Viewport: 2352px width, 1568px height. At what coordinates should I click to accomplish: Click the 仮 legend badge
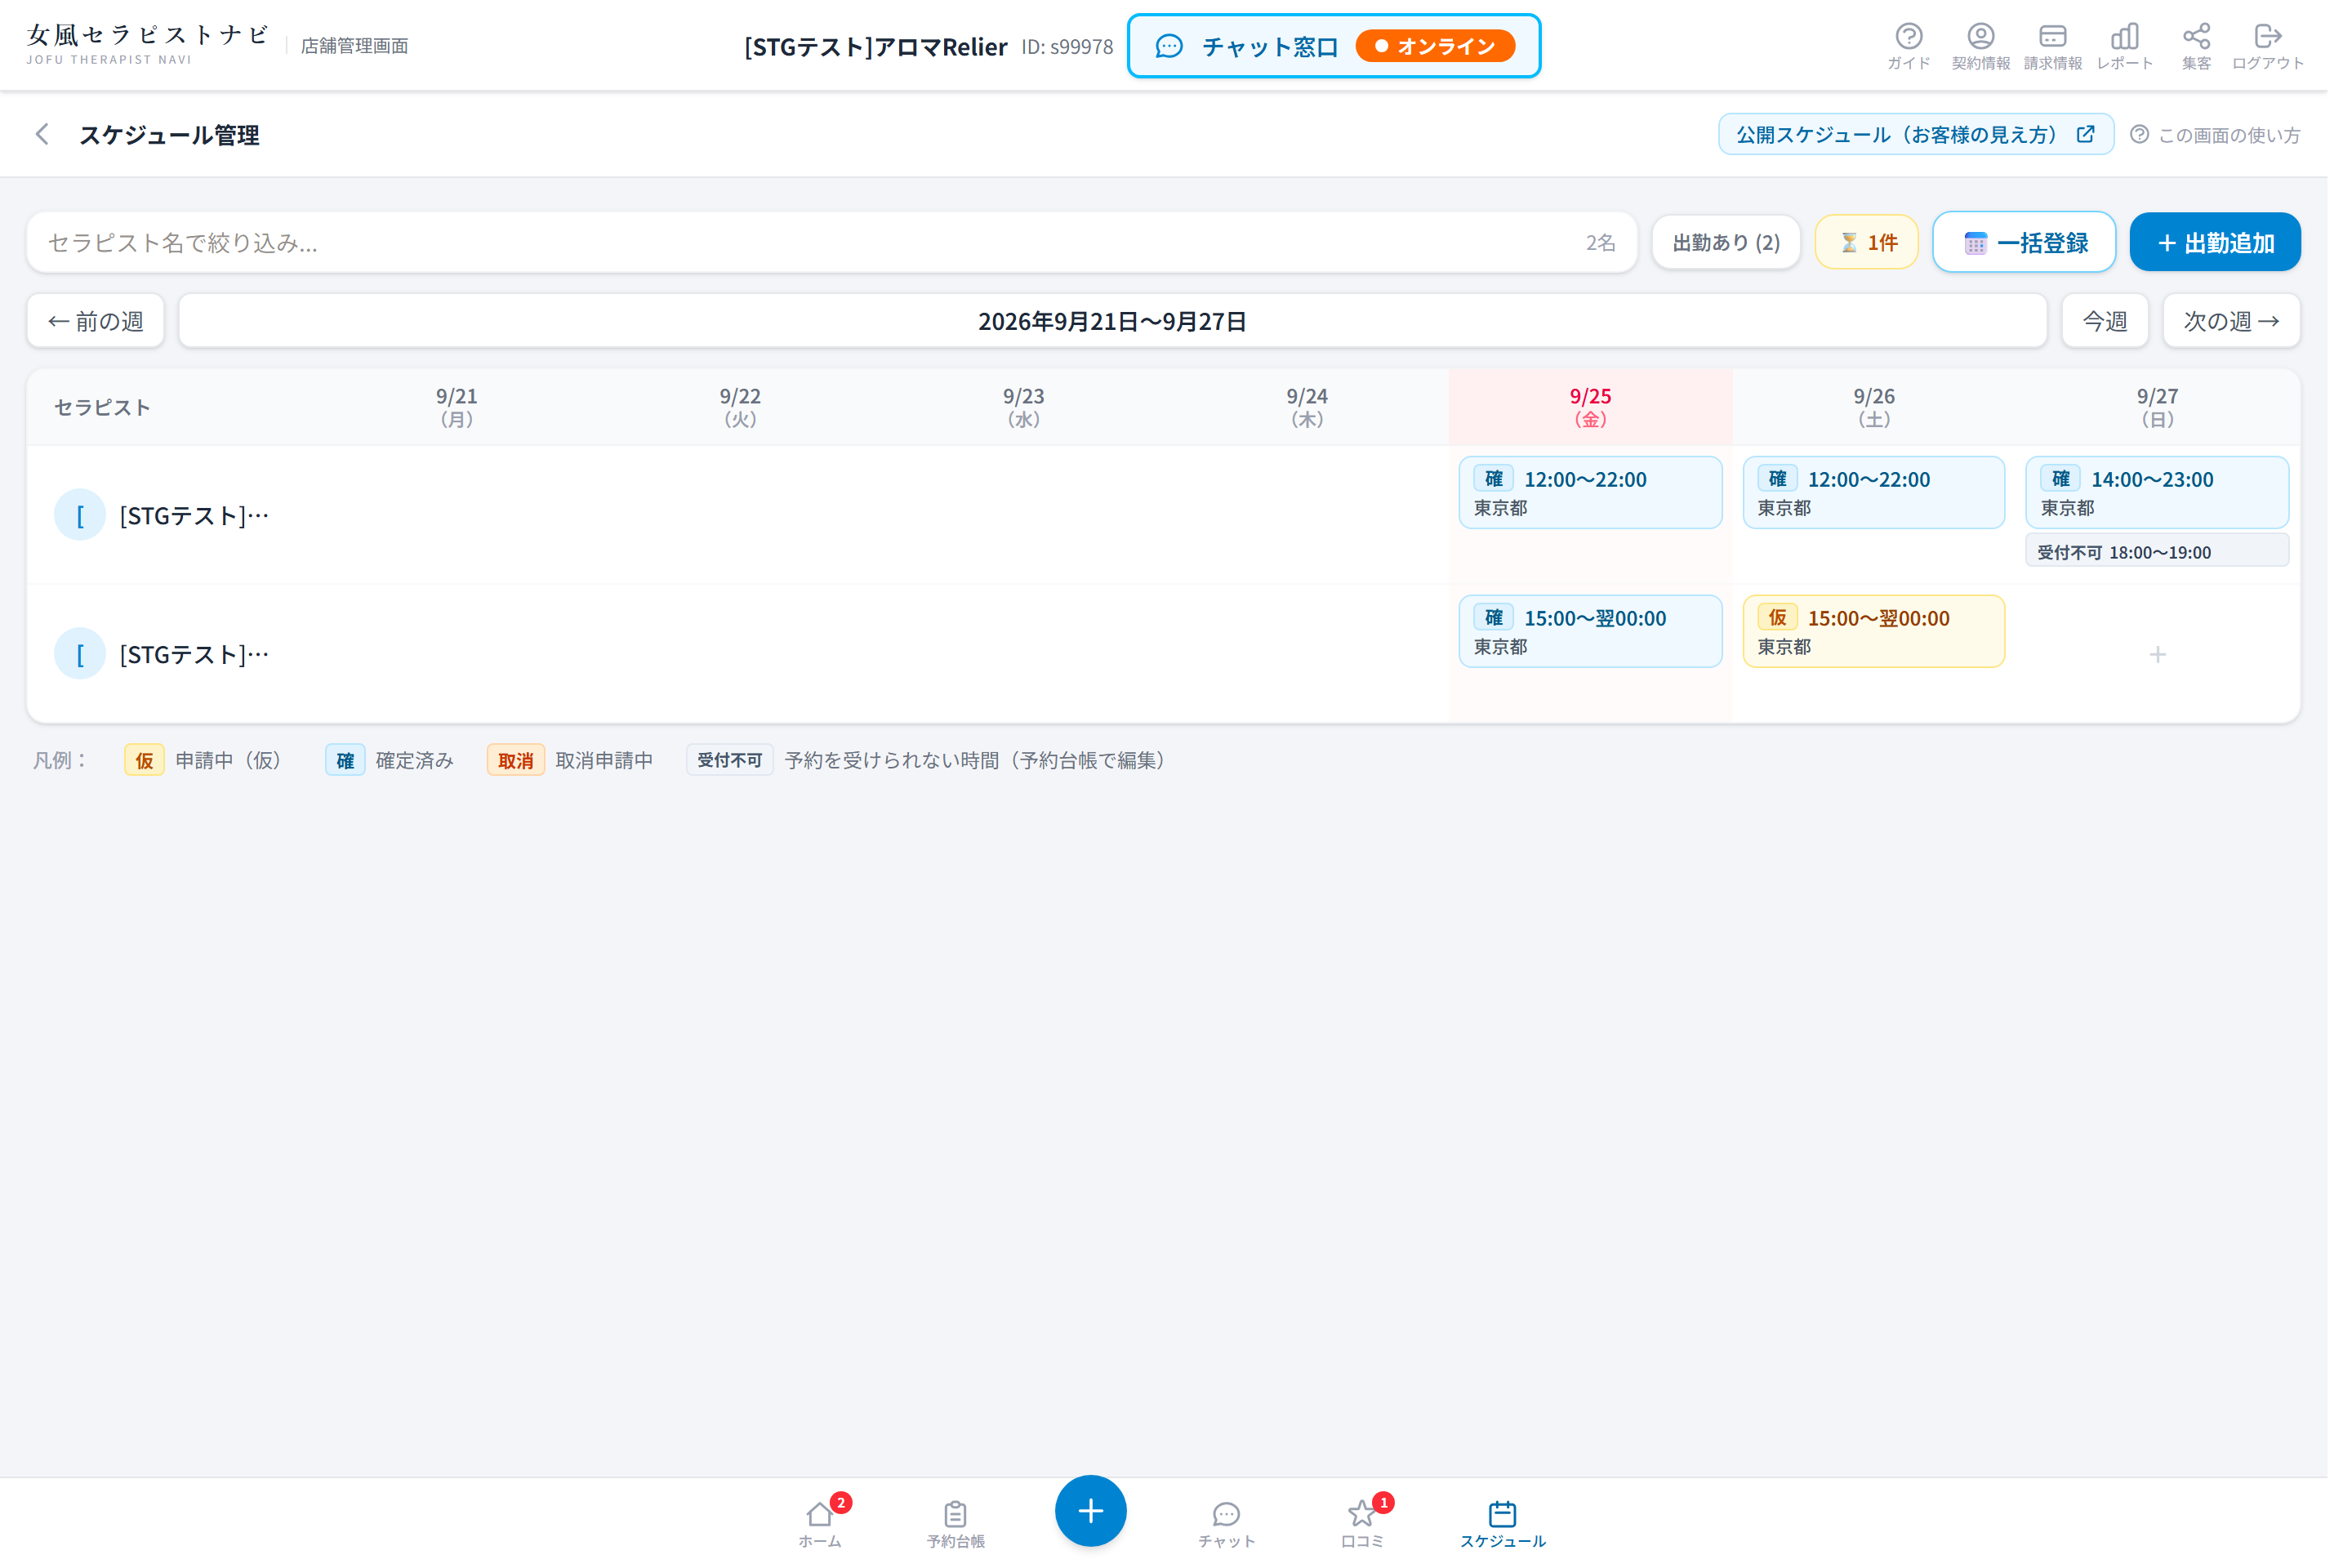click(x=146, y=768)
